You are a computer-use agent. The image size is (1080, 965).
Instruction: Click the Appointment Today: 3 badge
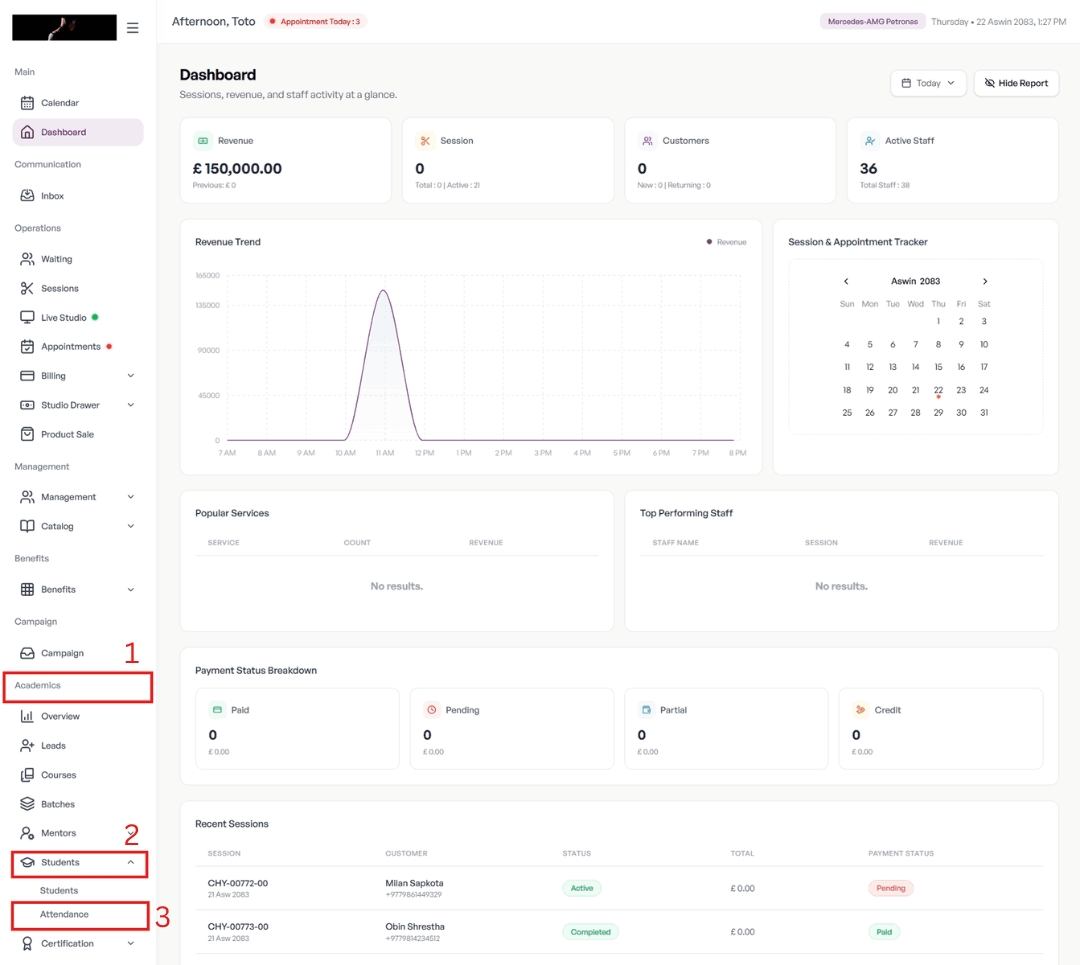click(x=315, y=21)
